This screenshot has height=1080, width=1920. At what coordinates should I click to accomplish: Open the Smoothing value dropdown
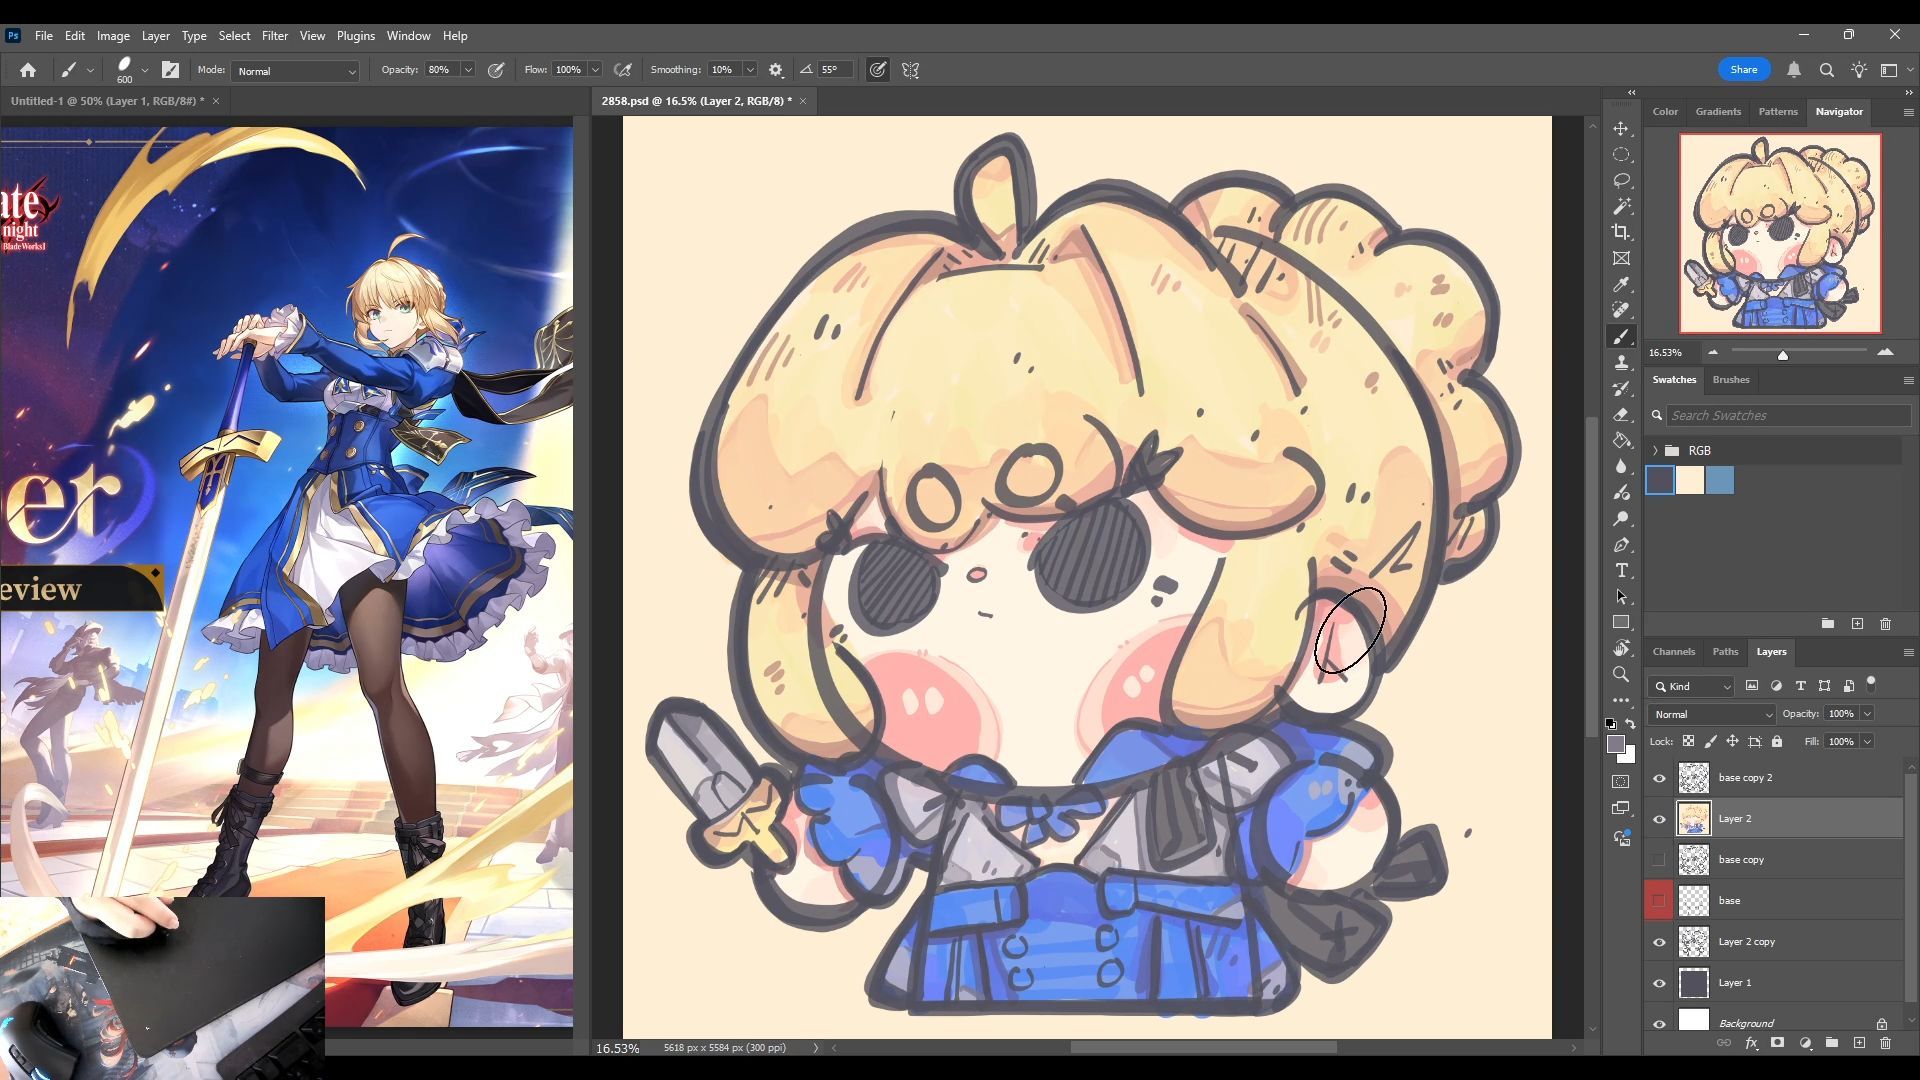(750, 70)
